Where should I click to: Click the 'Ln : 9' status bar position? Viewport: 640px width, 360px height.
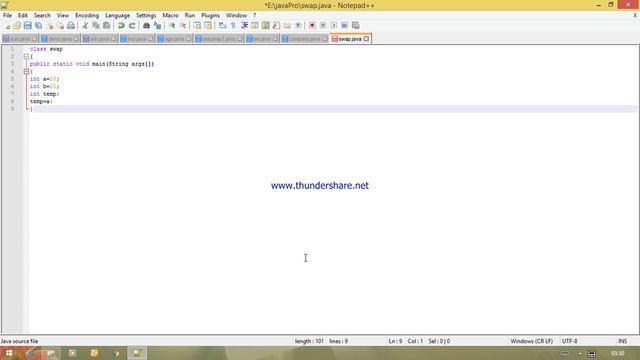coord(395,341)
